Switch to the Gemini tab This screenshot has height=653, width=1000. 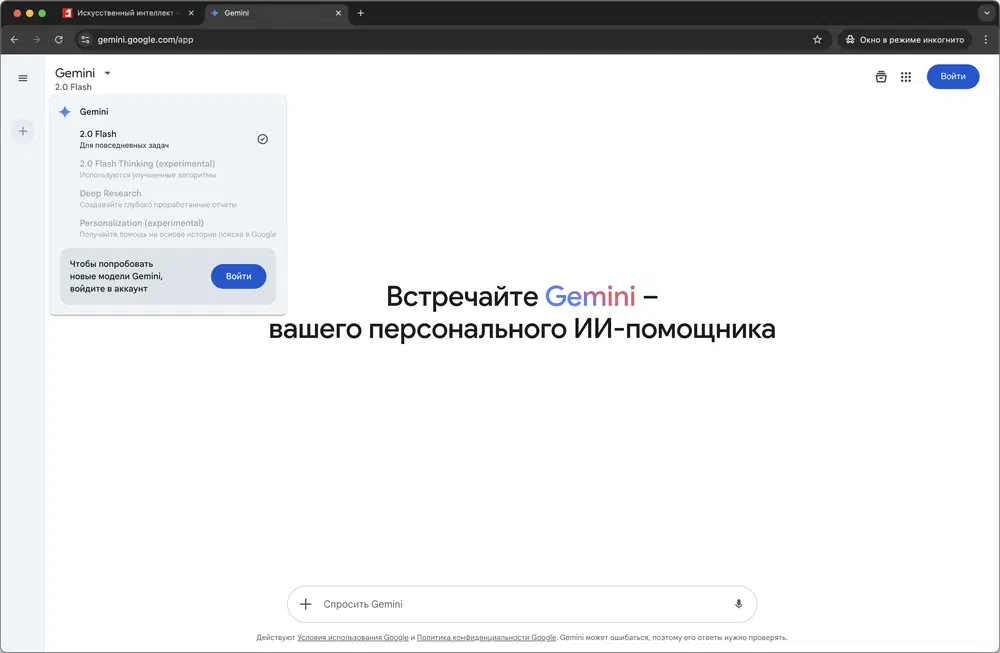pos(275,13)
